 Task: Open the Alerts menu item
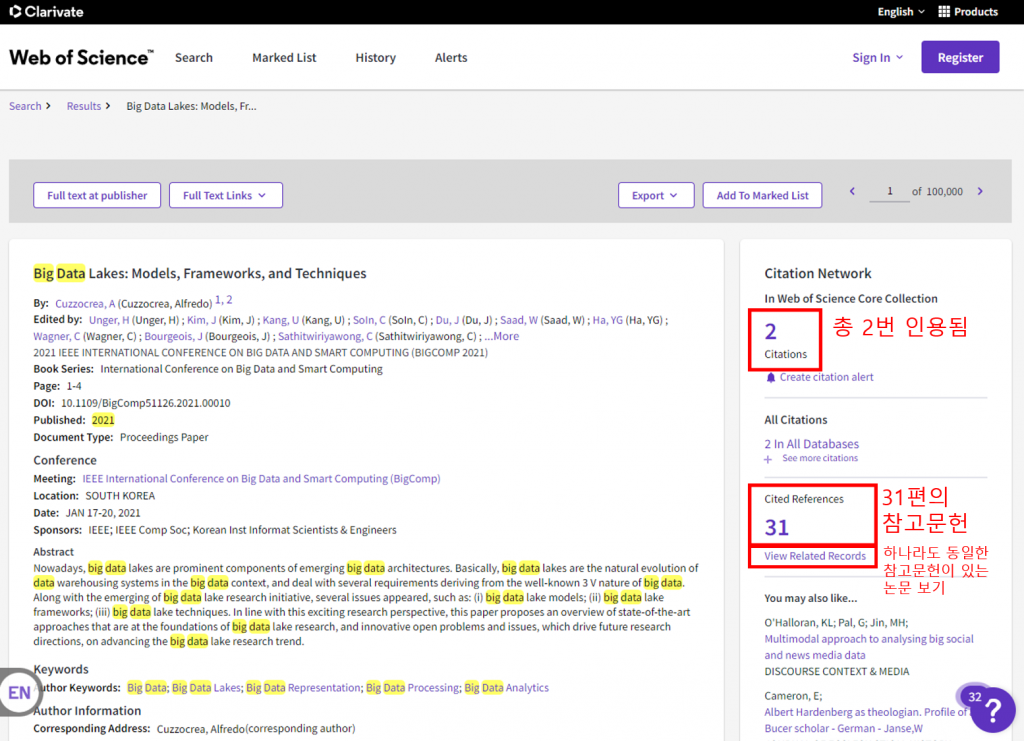click(x=451, y=58)
